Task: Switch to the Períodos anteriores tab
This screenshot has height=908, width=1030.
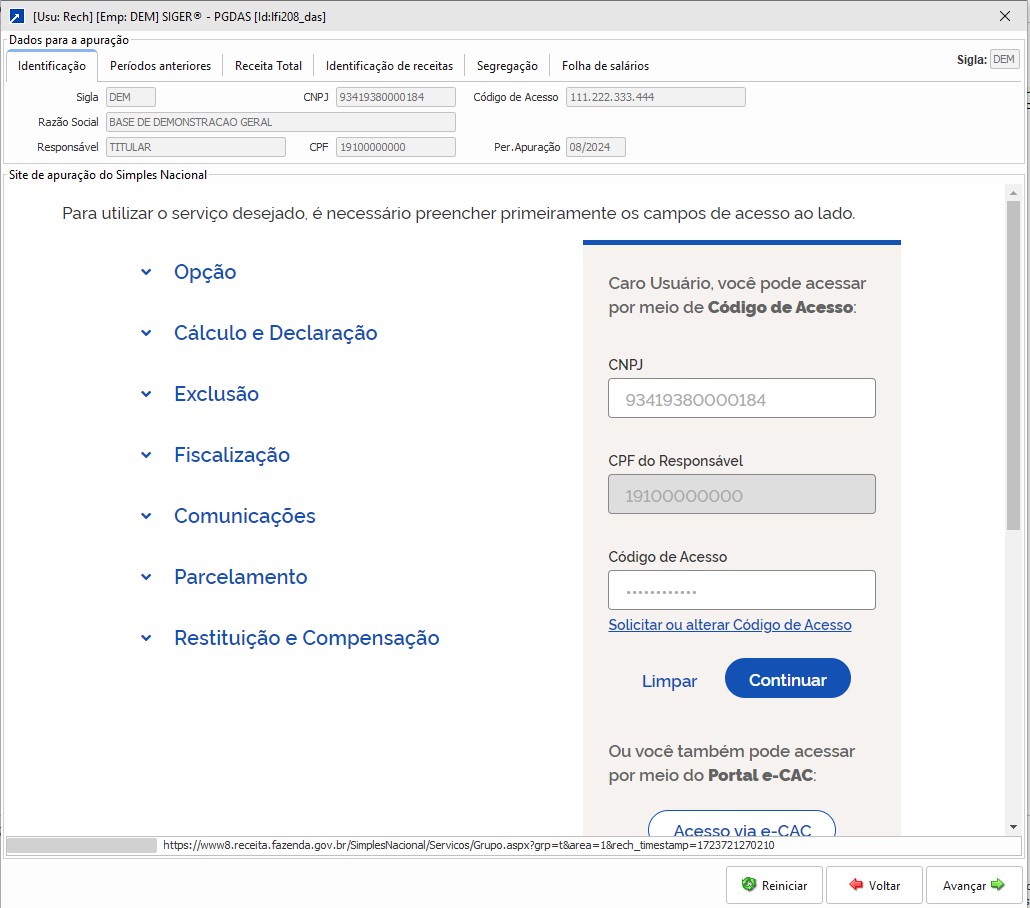Action: coord(160,66)
